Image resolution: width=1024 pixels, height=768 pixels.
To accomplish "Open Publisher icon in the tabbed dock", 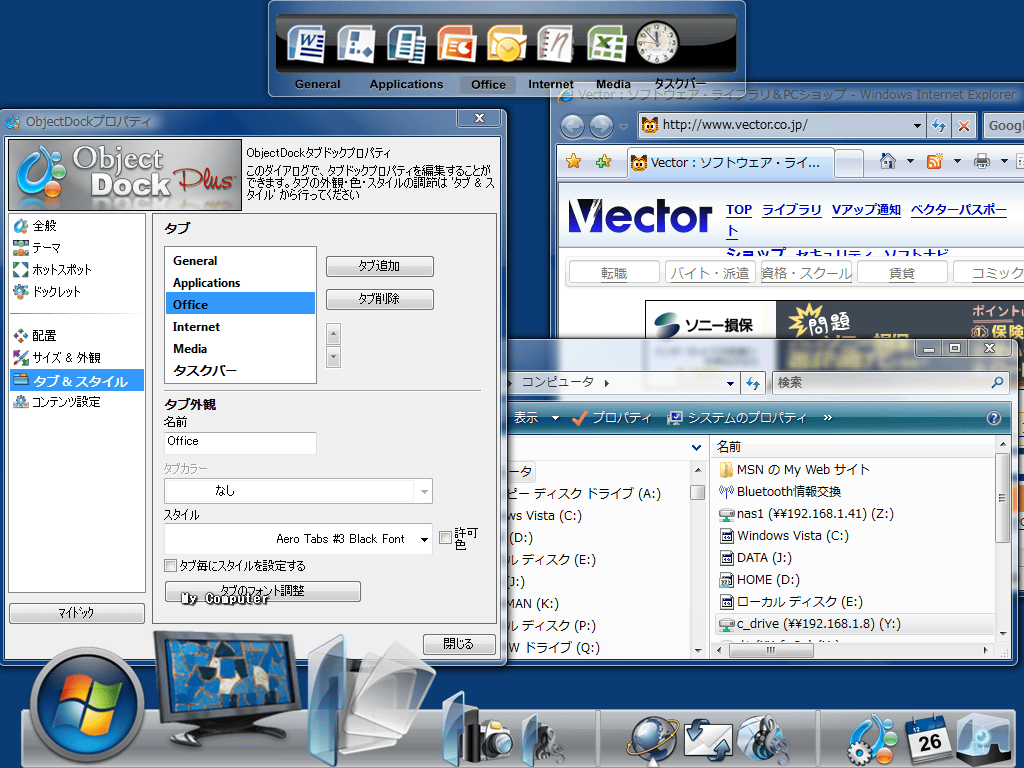I will click(406, 44).
